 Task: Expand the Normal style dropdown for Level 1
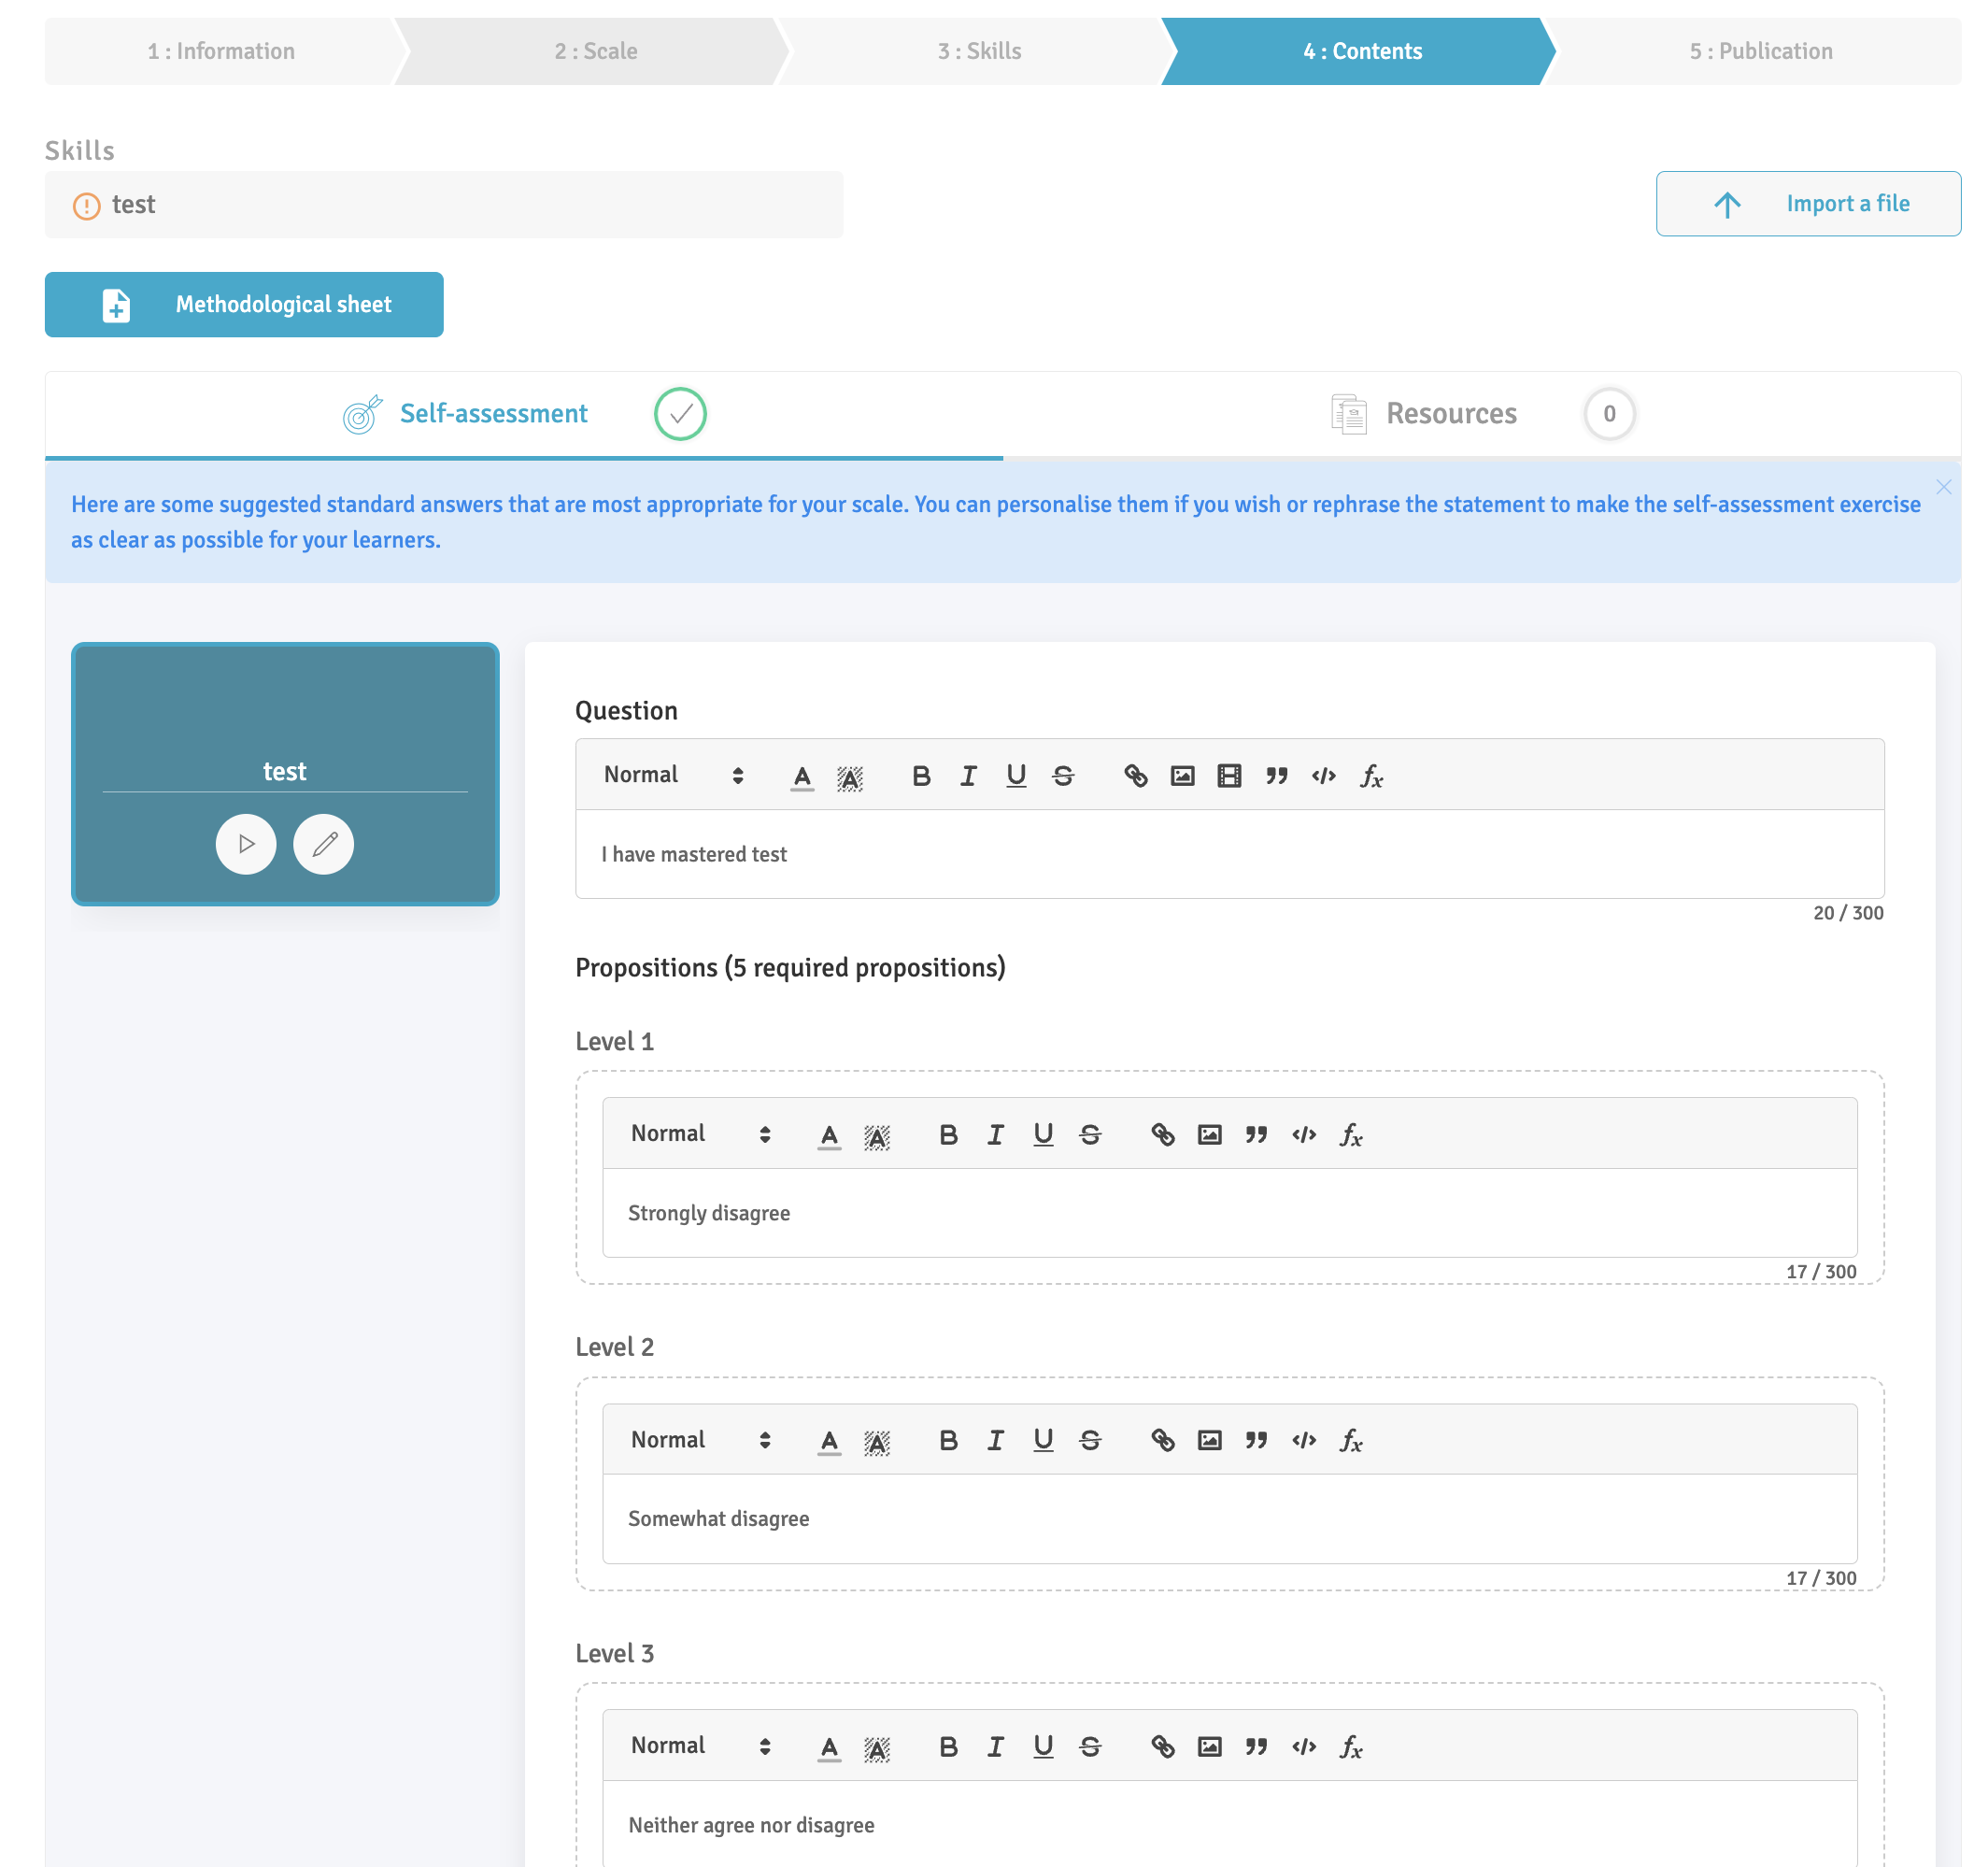pyautogui.click(x=700, y=1135)
